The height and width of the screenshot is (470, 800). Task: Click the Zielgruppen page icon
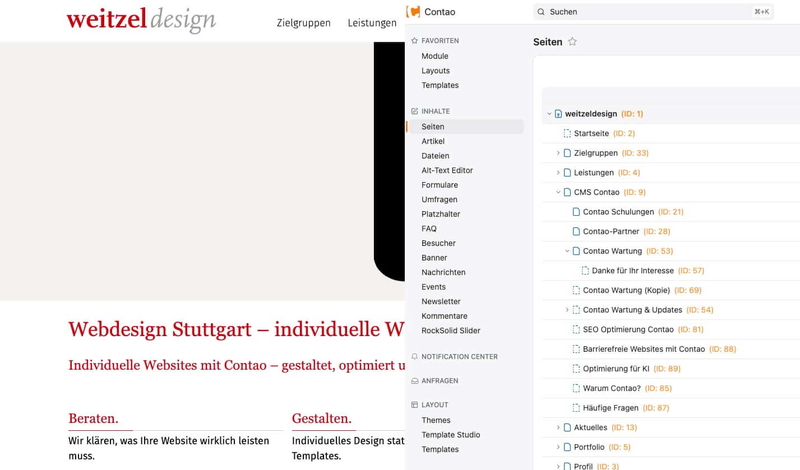pyautogui.click(x=567, y=153)
